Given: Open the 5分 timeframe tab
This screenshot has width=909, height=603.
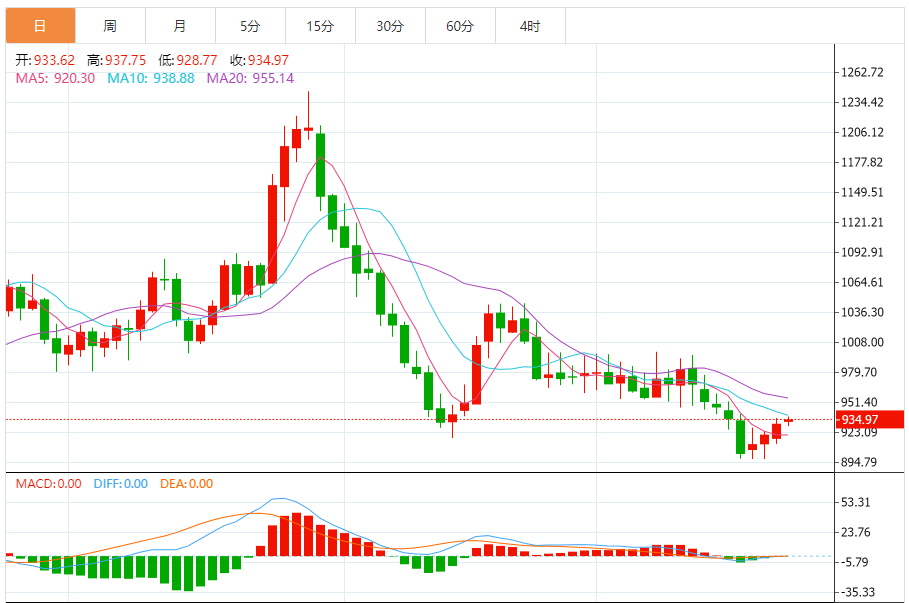Looking at the screenshot, I should coord(250,26).
